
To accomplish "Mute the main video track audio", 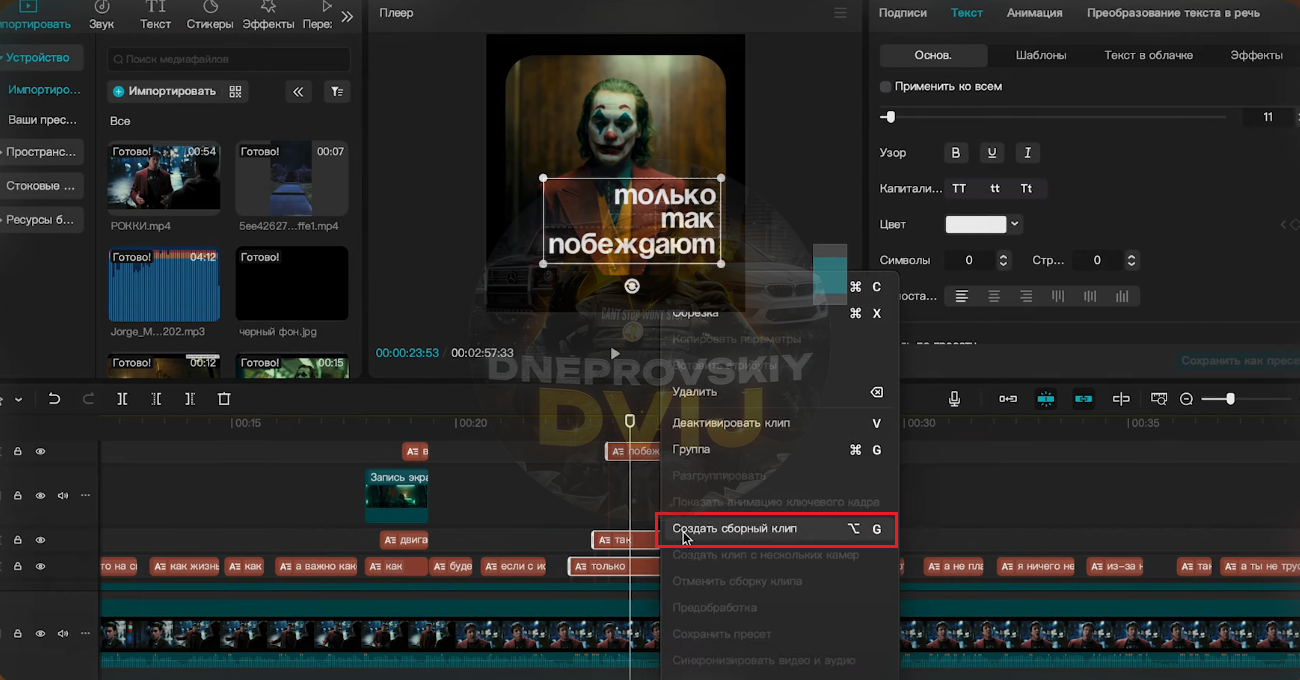I will click(x=63, y=633).
